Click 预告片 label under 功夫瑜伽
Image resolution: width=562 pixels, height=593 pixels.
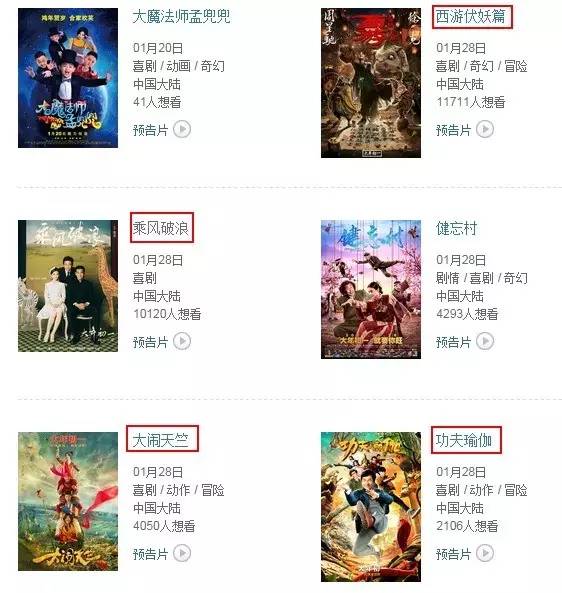(x=453, y=554)
